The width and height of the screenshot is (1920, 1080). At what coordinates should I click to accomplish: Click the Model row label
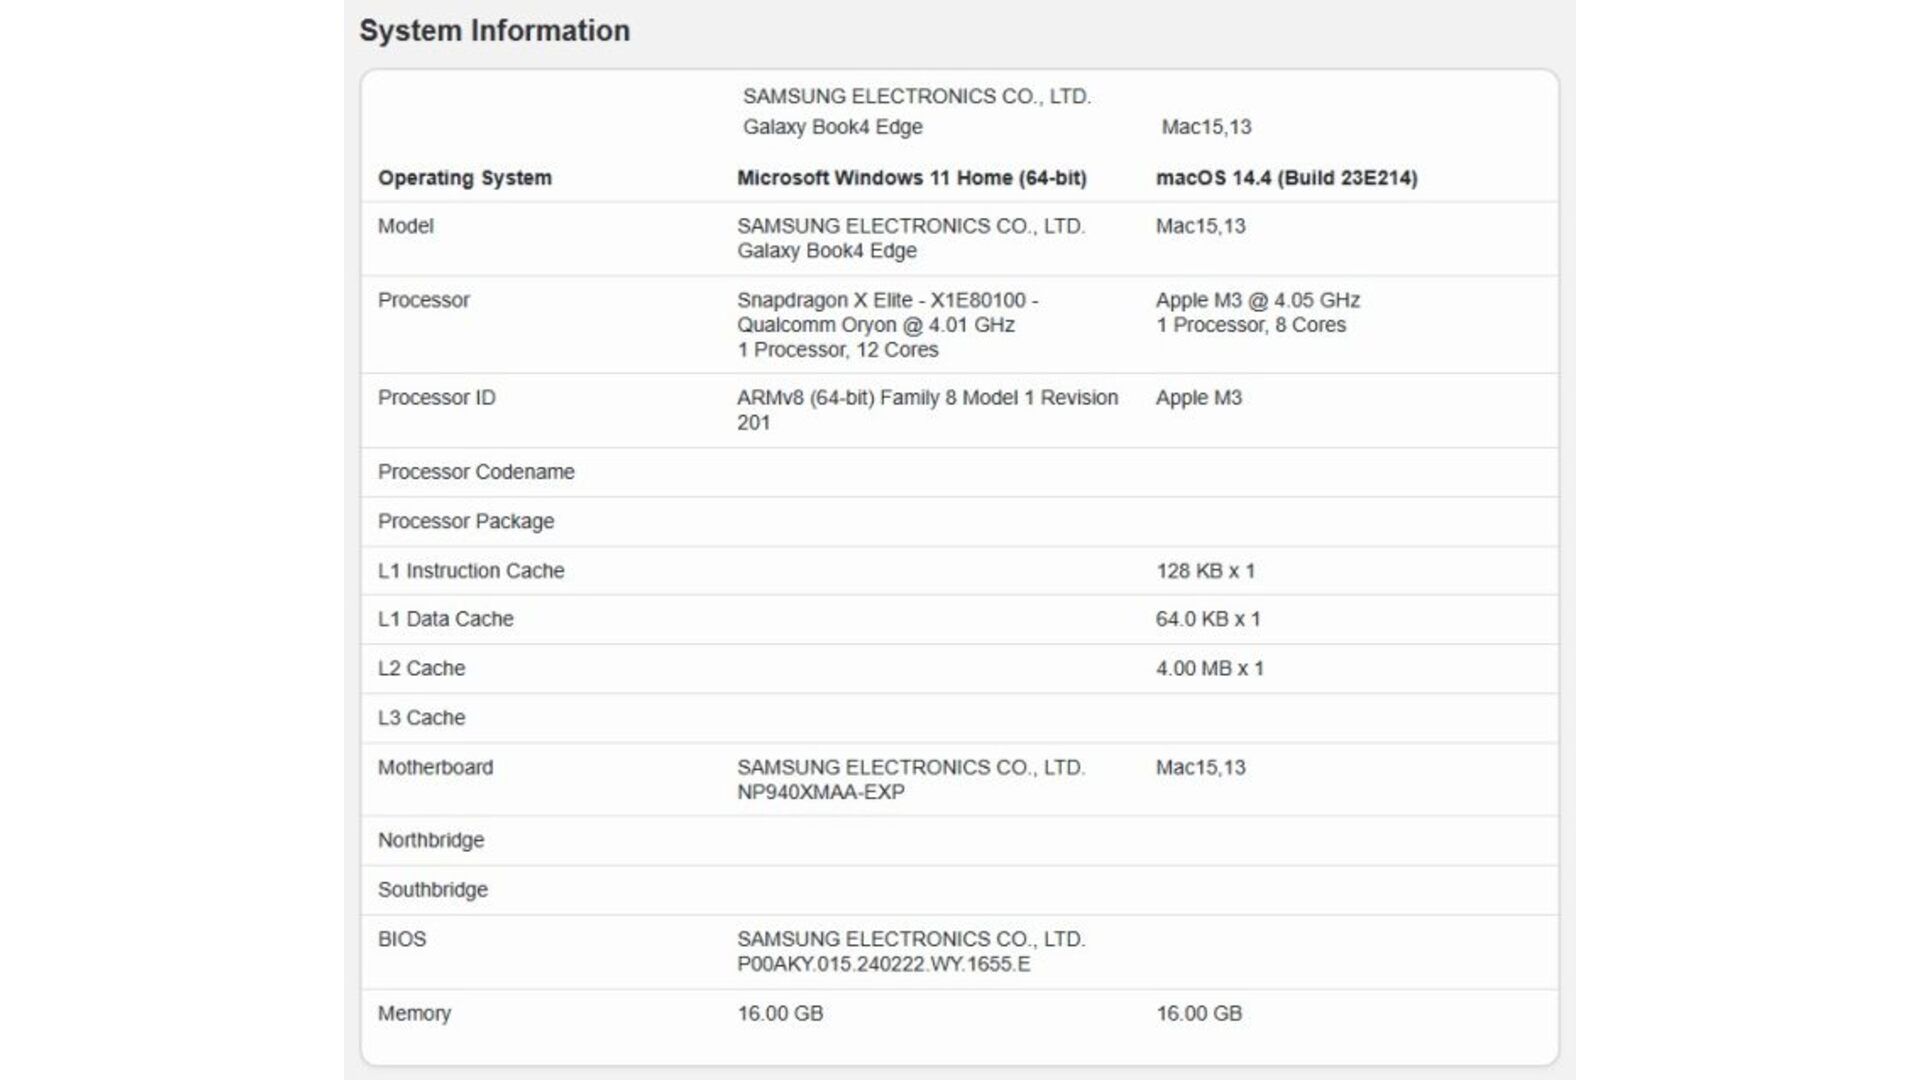405,226
